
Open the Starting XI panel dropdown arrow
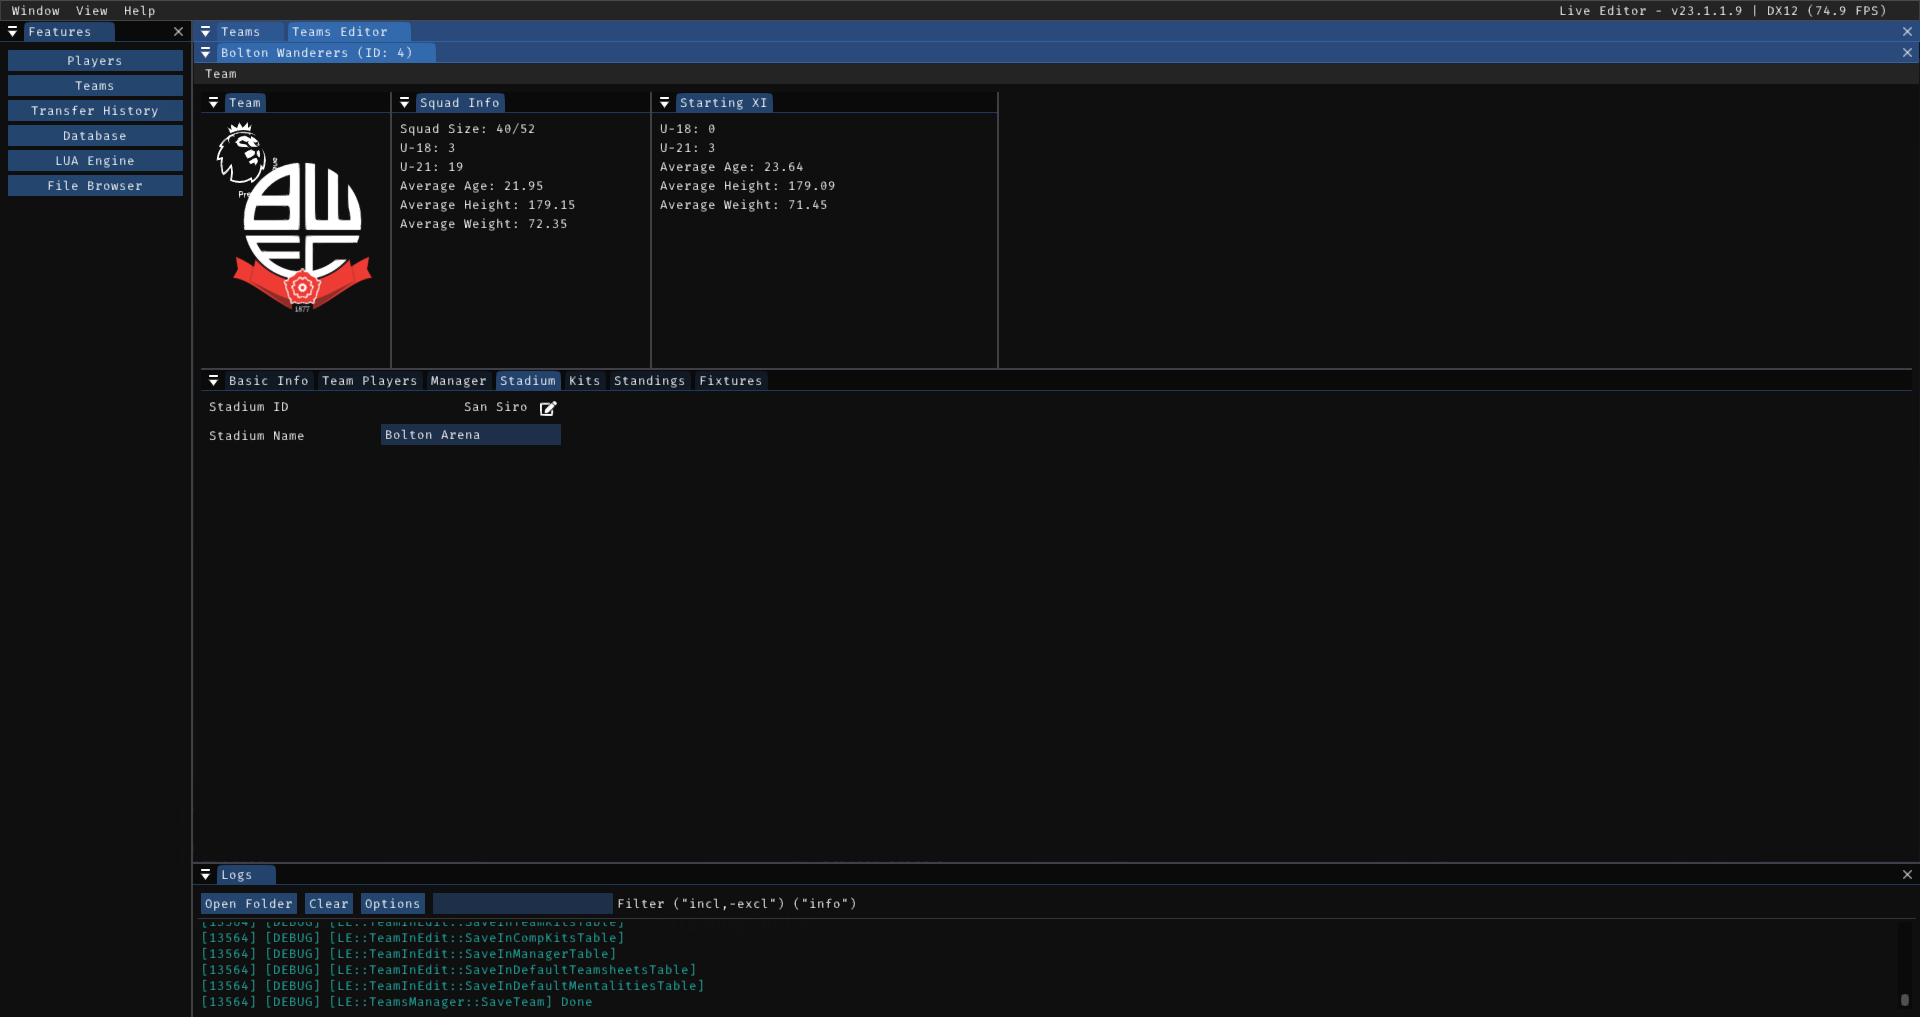665,103
